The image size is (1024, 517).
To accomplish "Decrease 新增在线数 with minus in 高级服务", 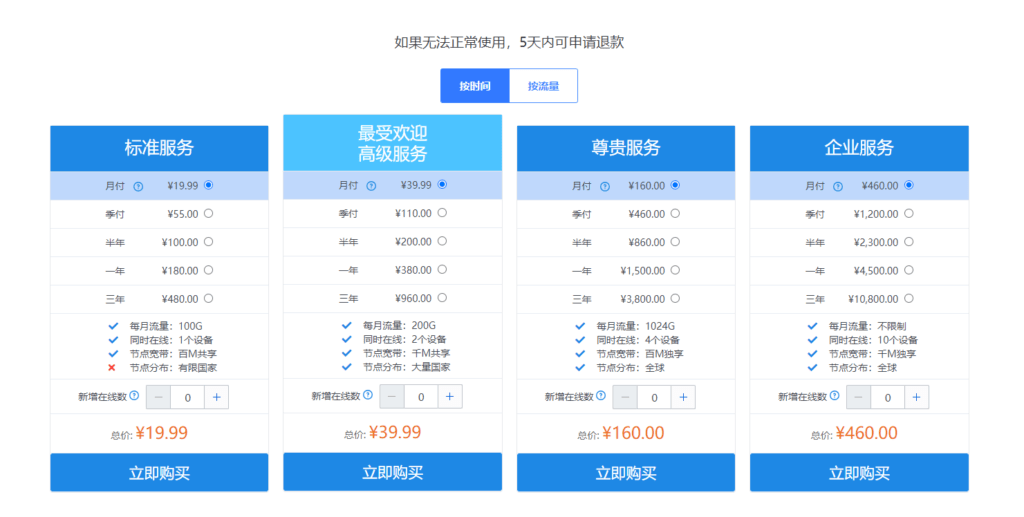I will pos(393,396).
